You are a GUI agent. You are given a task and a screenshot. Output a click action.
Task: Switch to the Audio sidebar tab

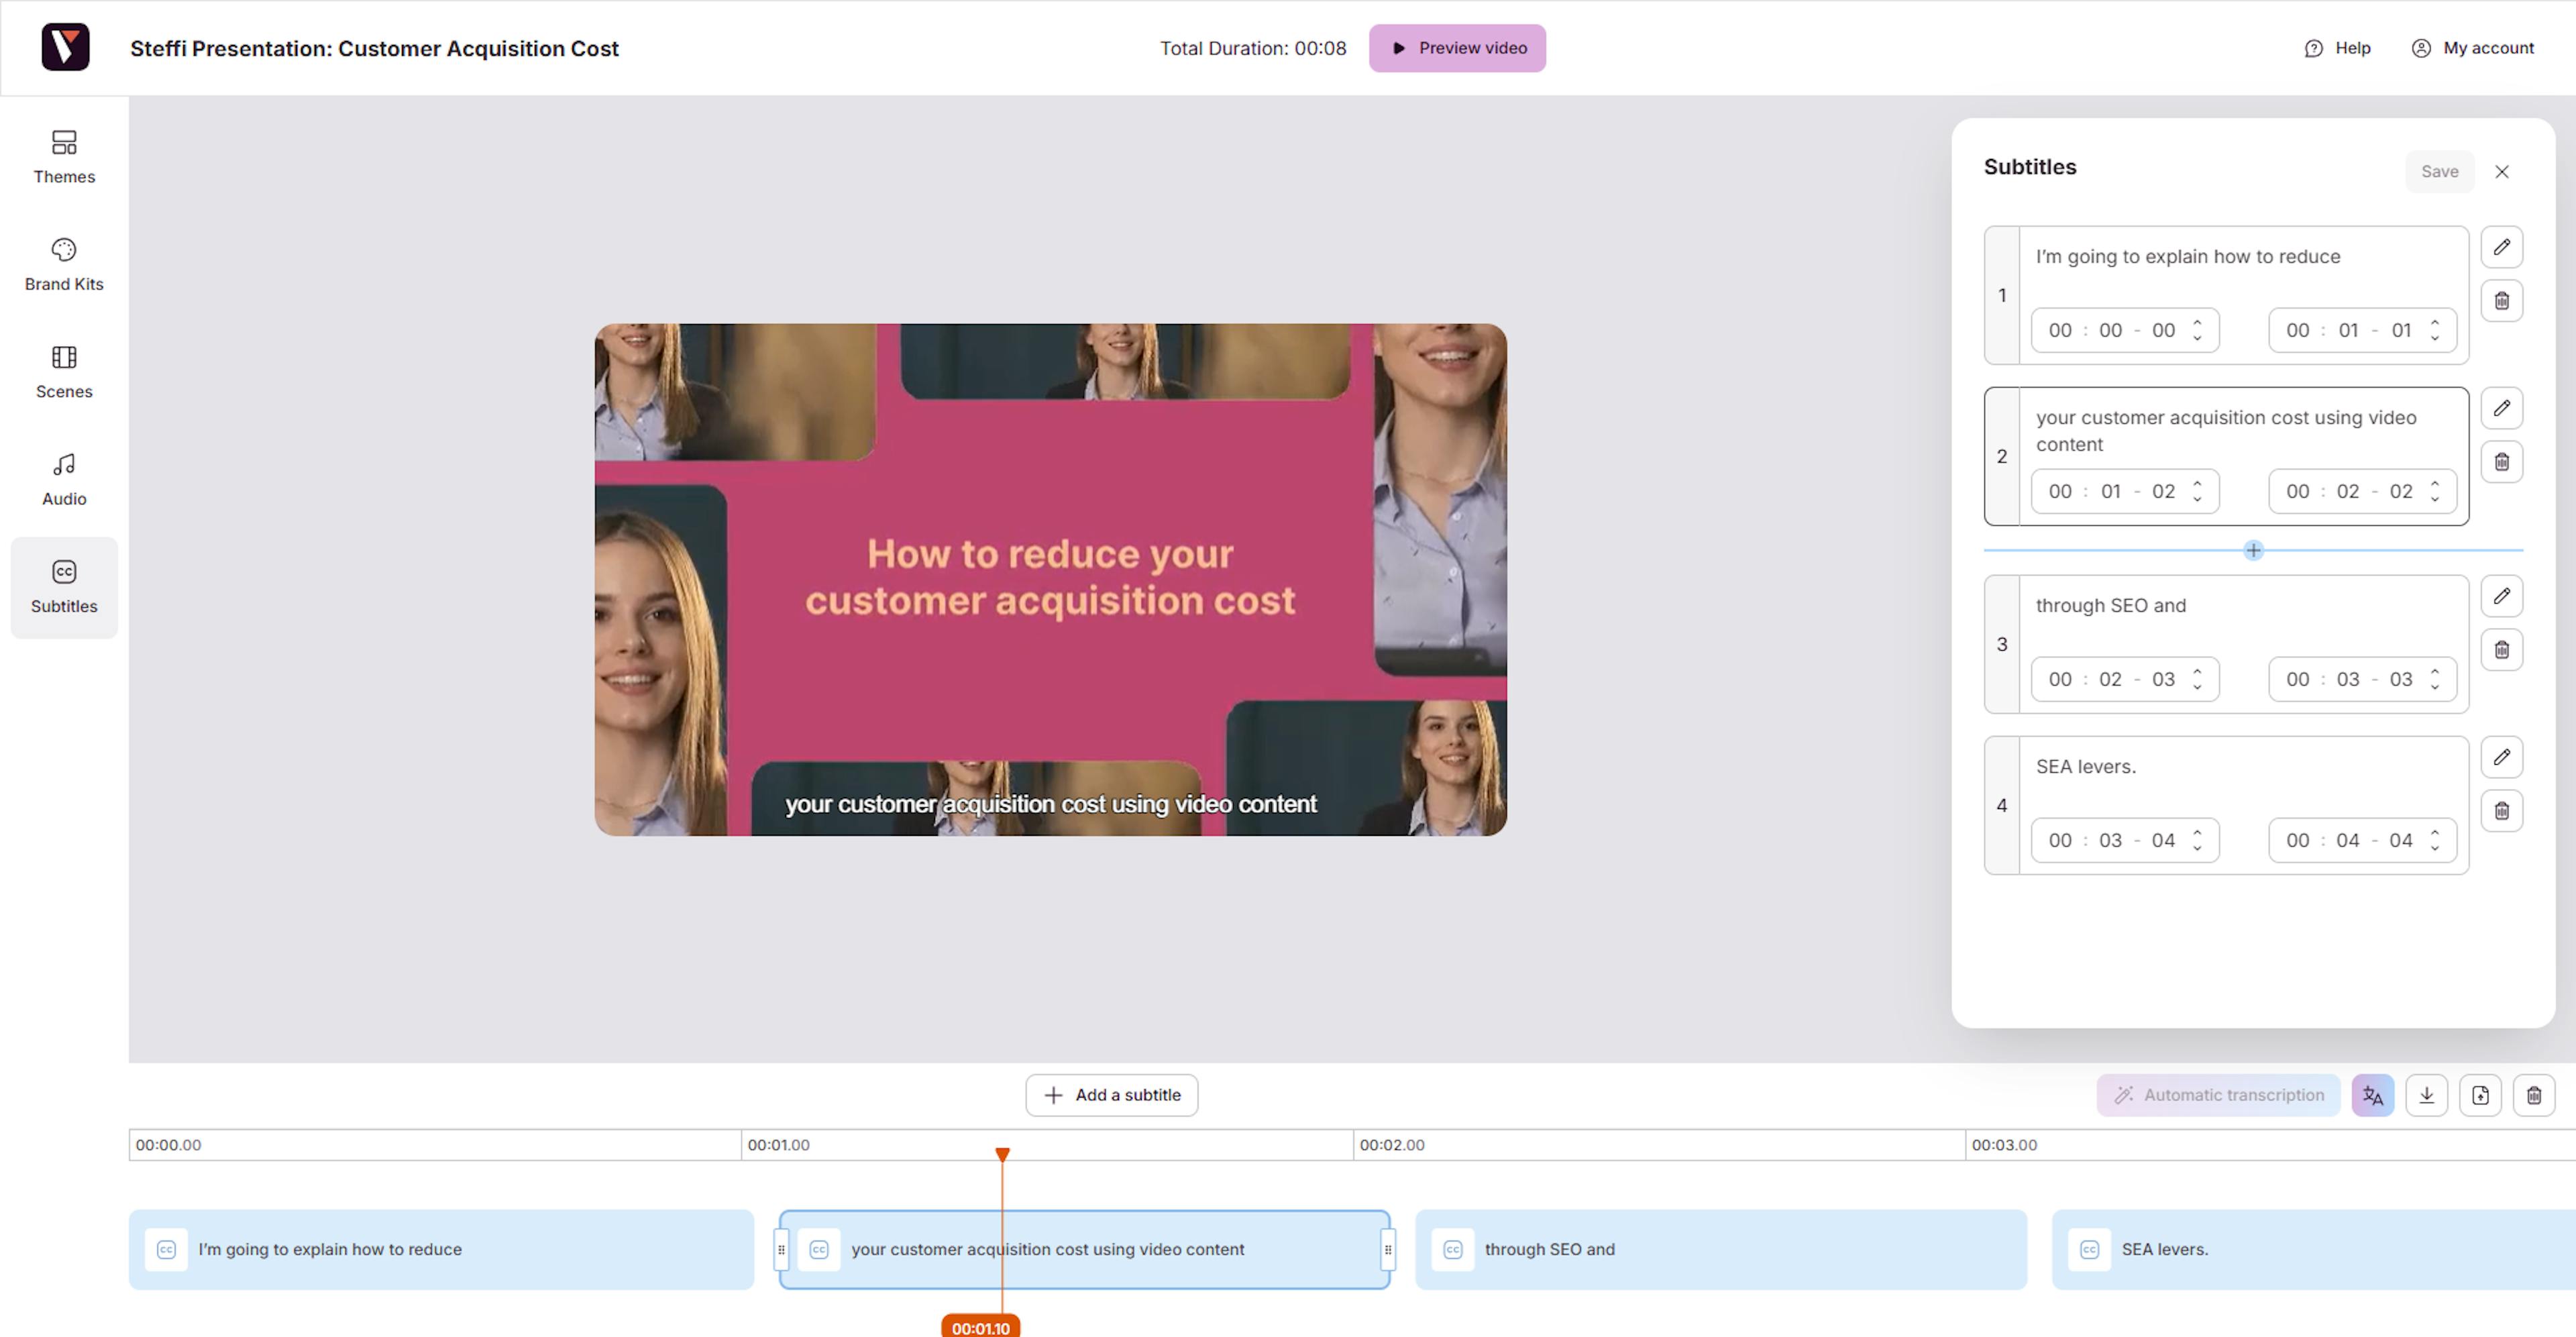pos(64,479)
